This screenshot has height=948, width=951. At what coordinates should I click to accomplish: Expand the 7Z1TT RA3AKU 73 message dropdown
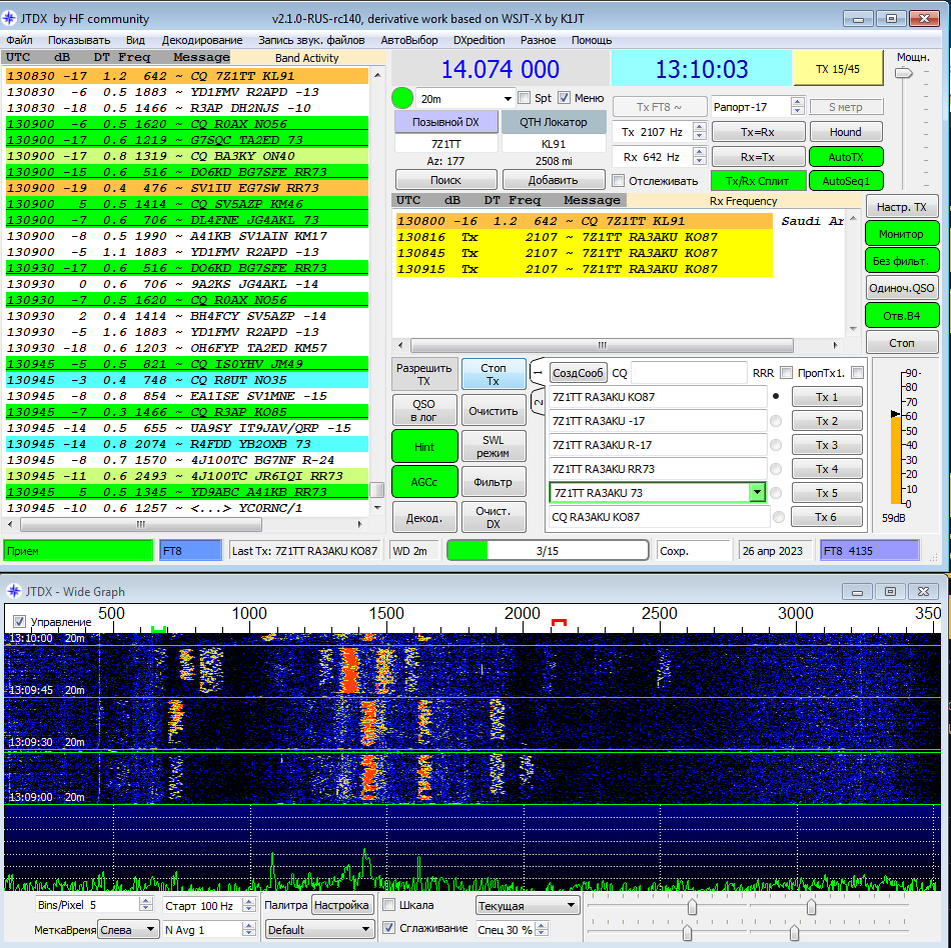(757, 492)
